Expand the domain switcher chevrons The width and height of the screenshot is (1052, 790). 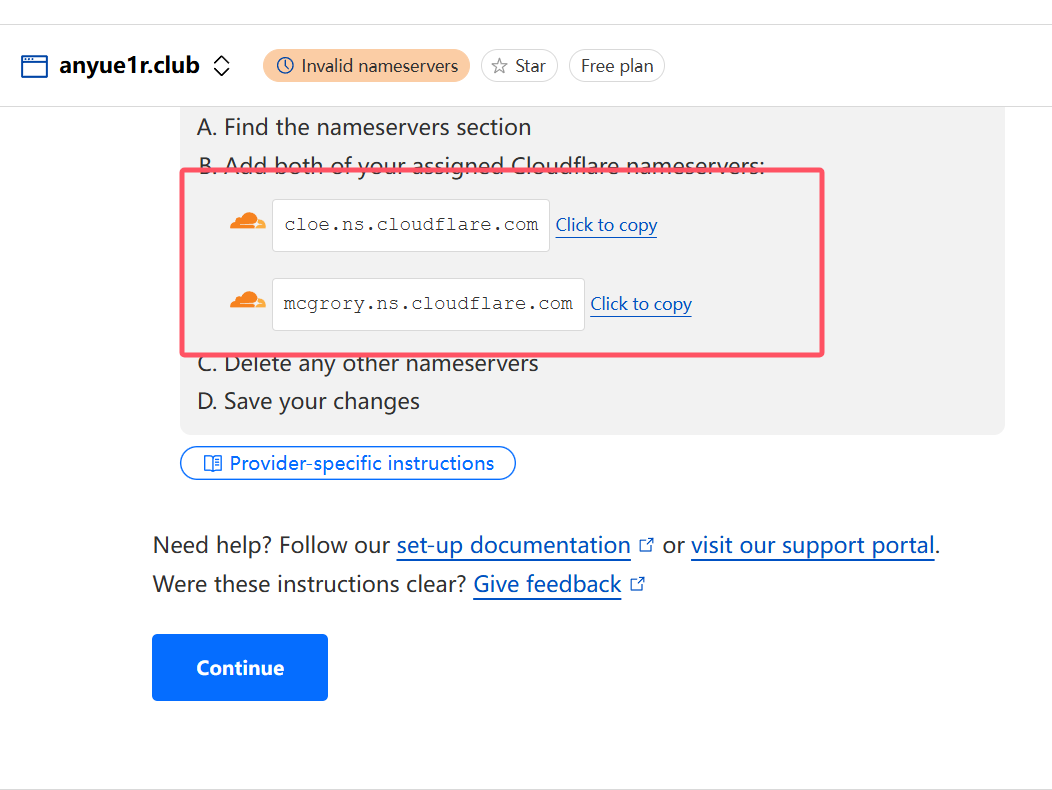[221, 66]
